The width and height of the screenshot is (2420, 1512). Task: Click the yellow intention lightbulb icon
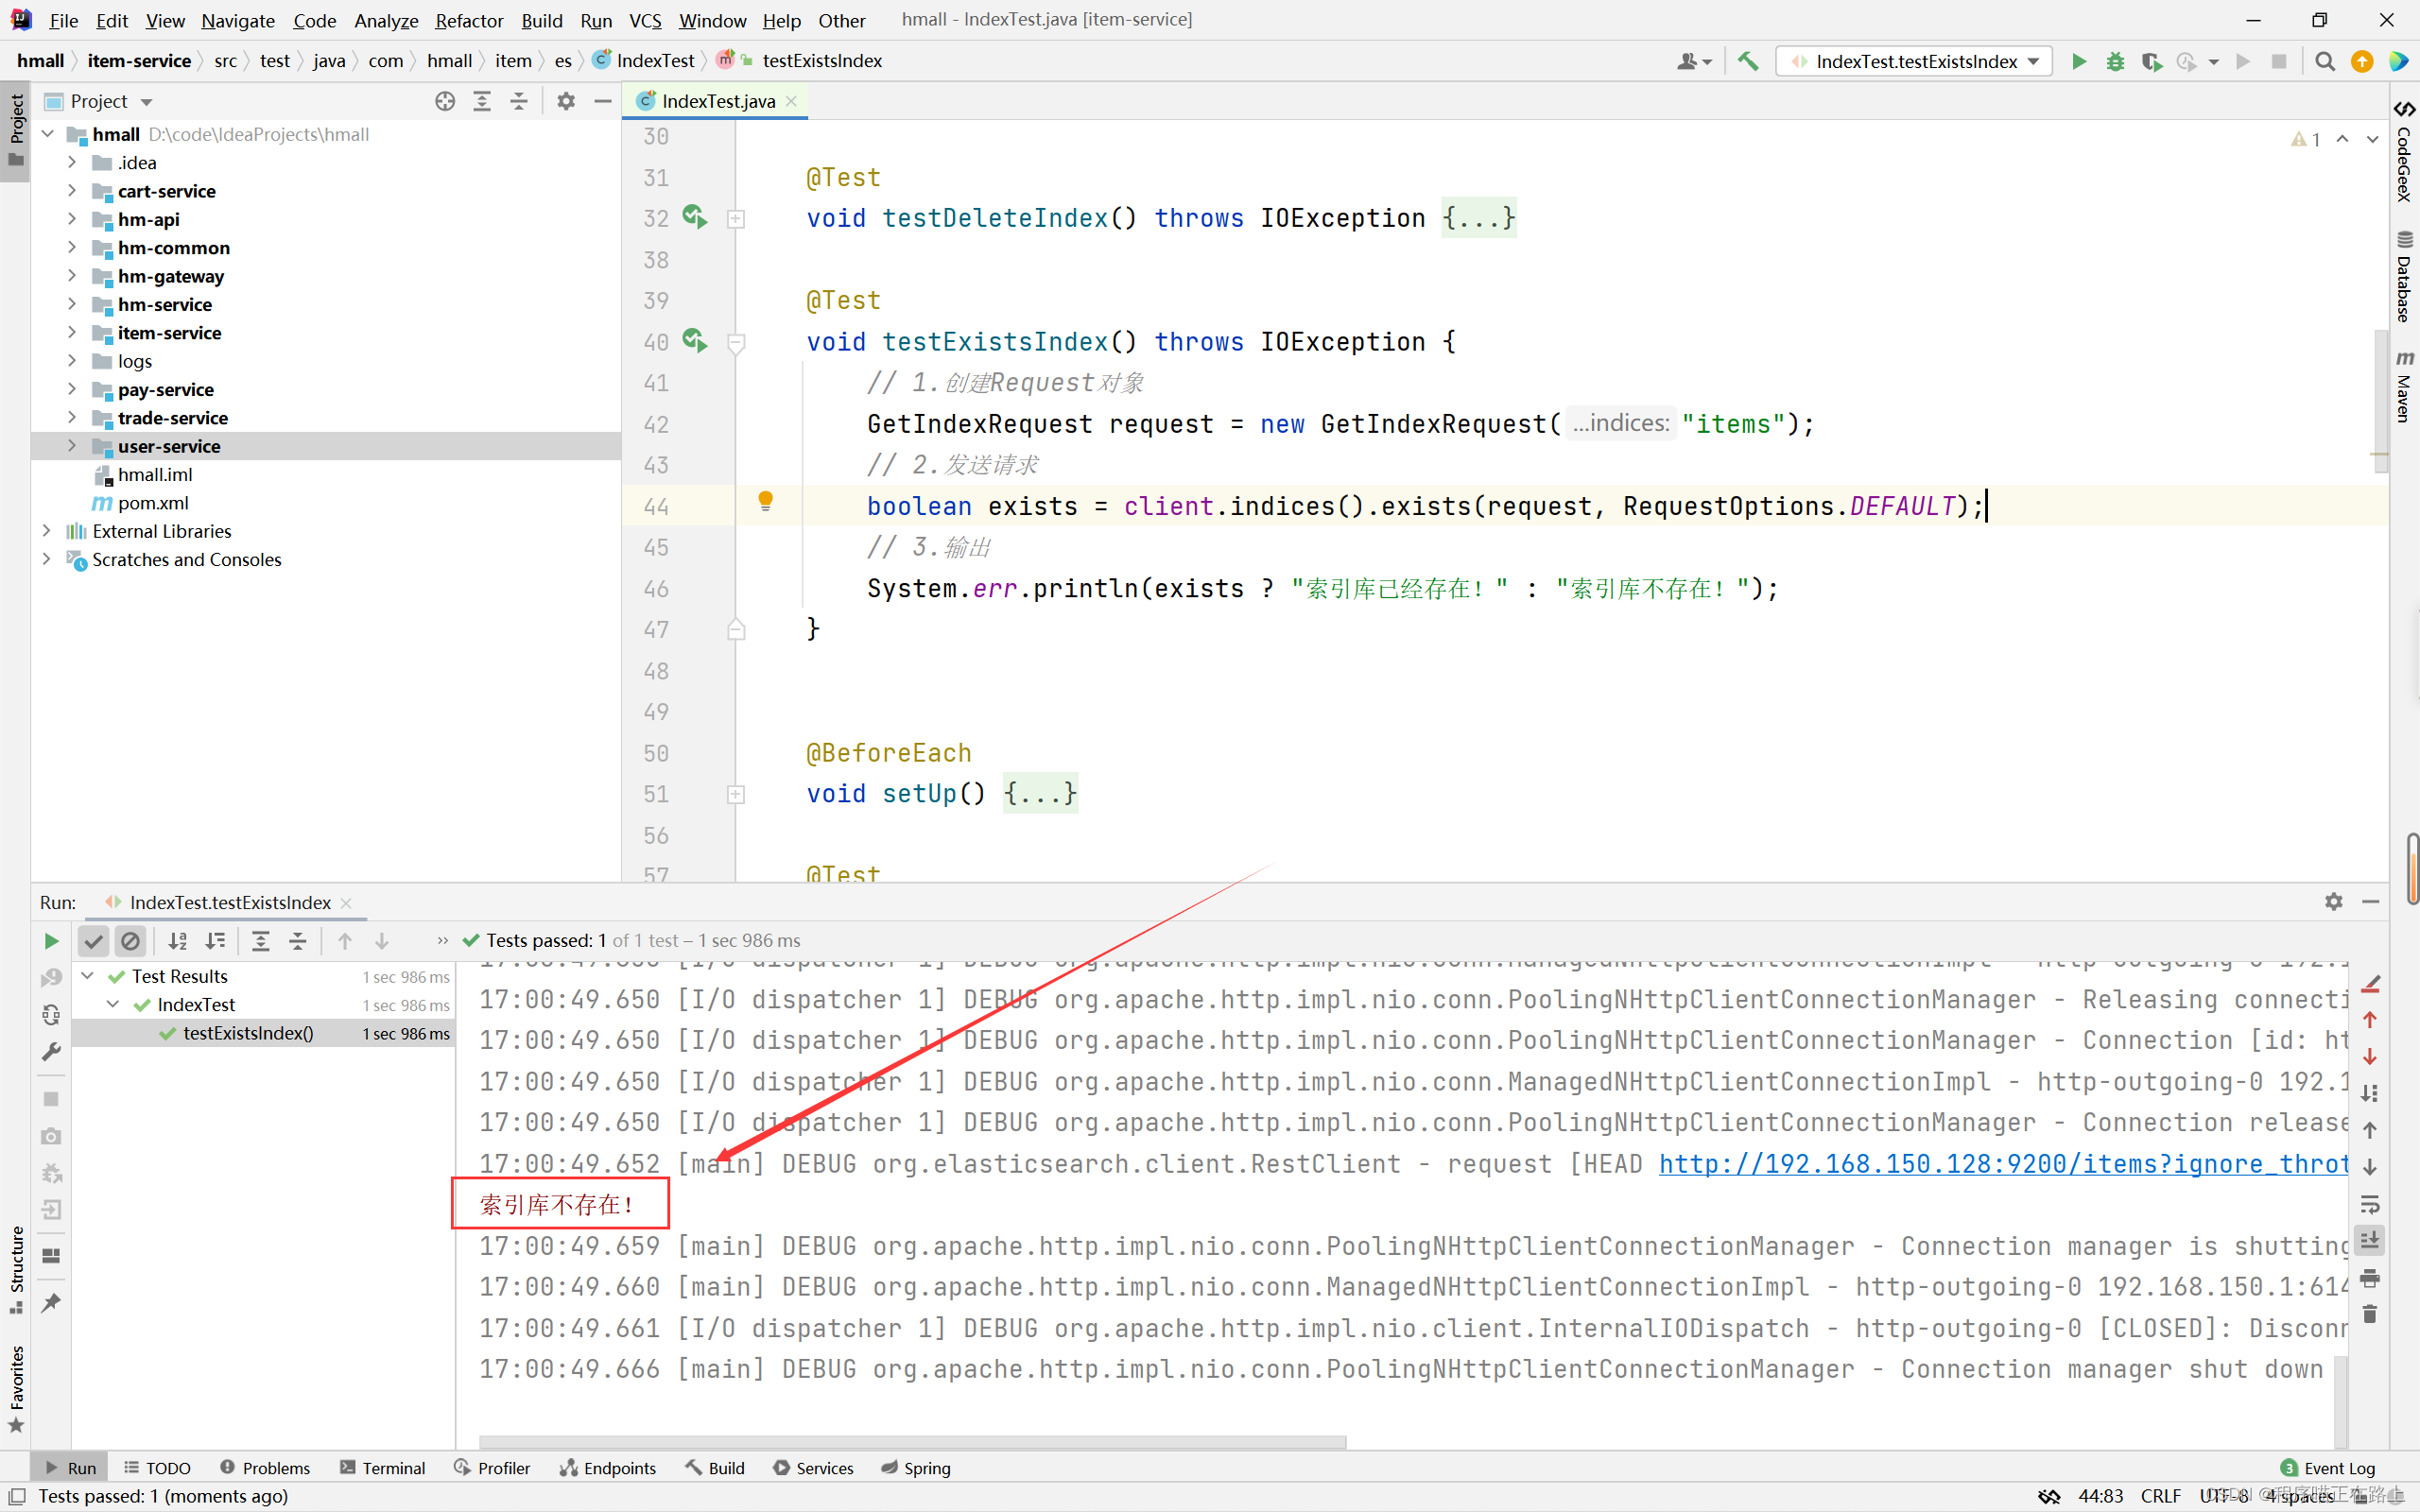(765, 500)
